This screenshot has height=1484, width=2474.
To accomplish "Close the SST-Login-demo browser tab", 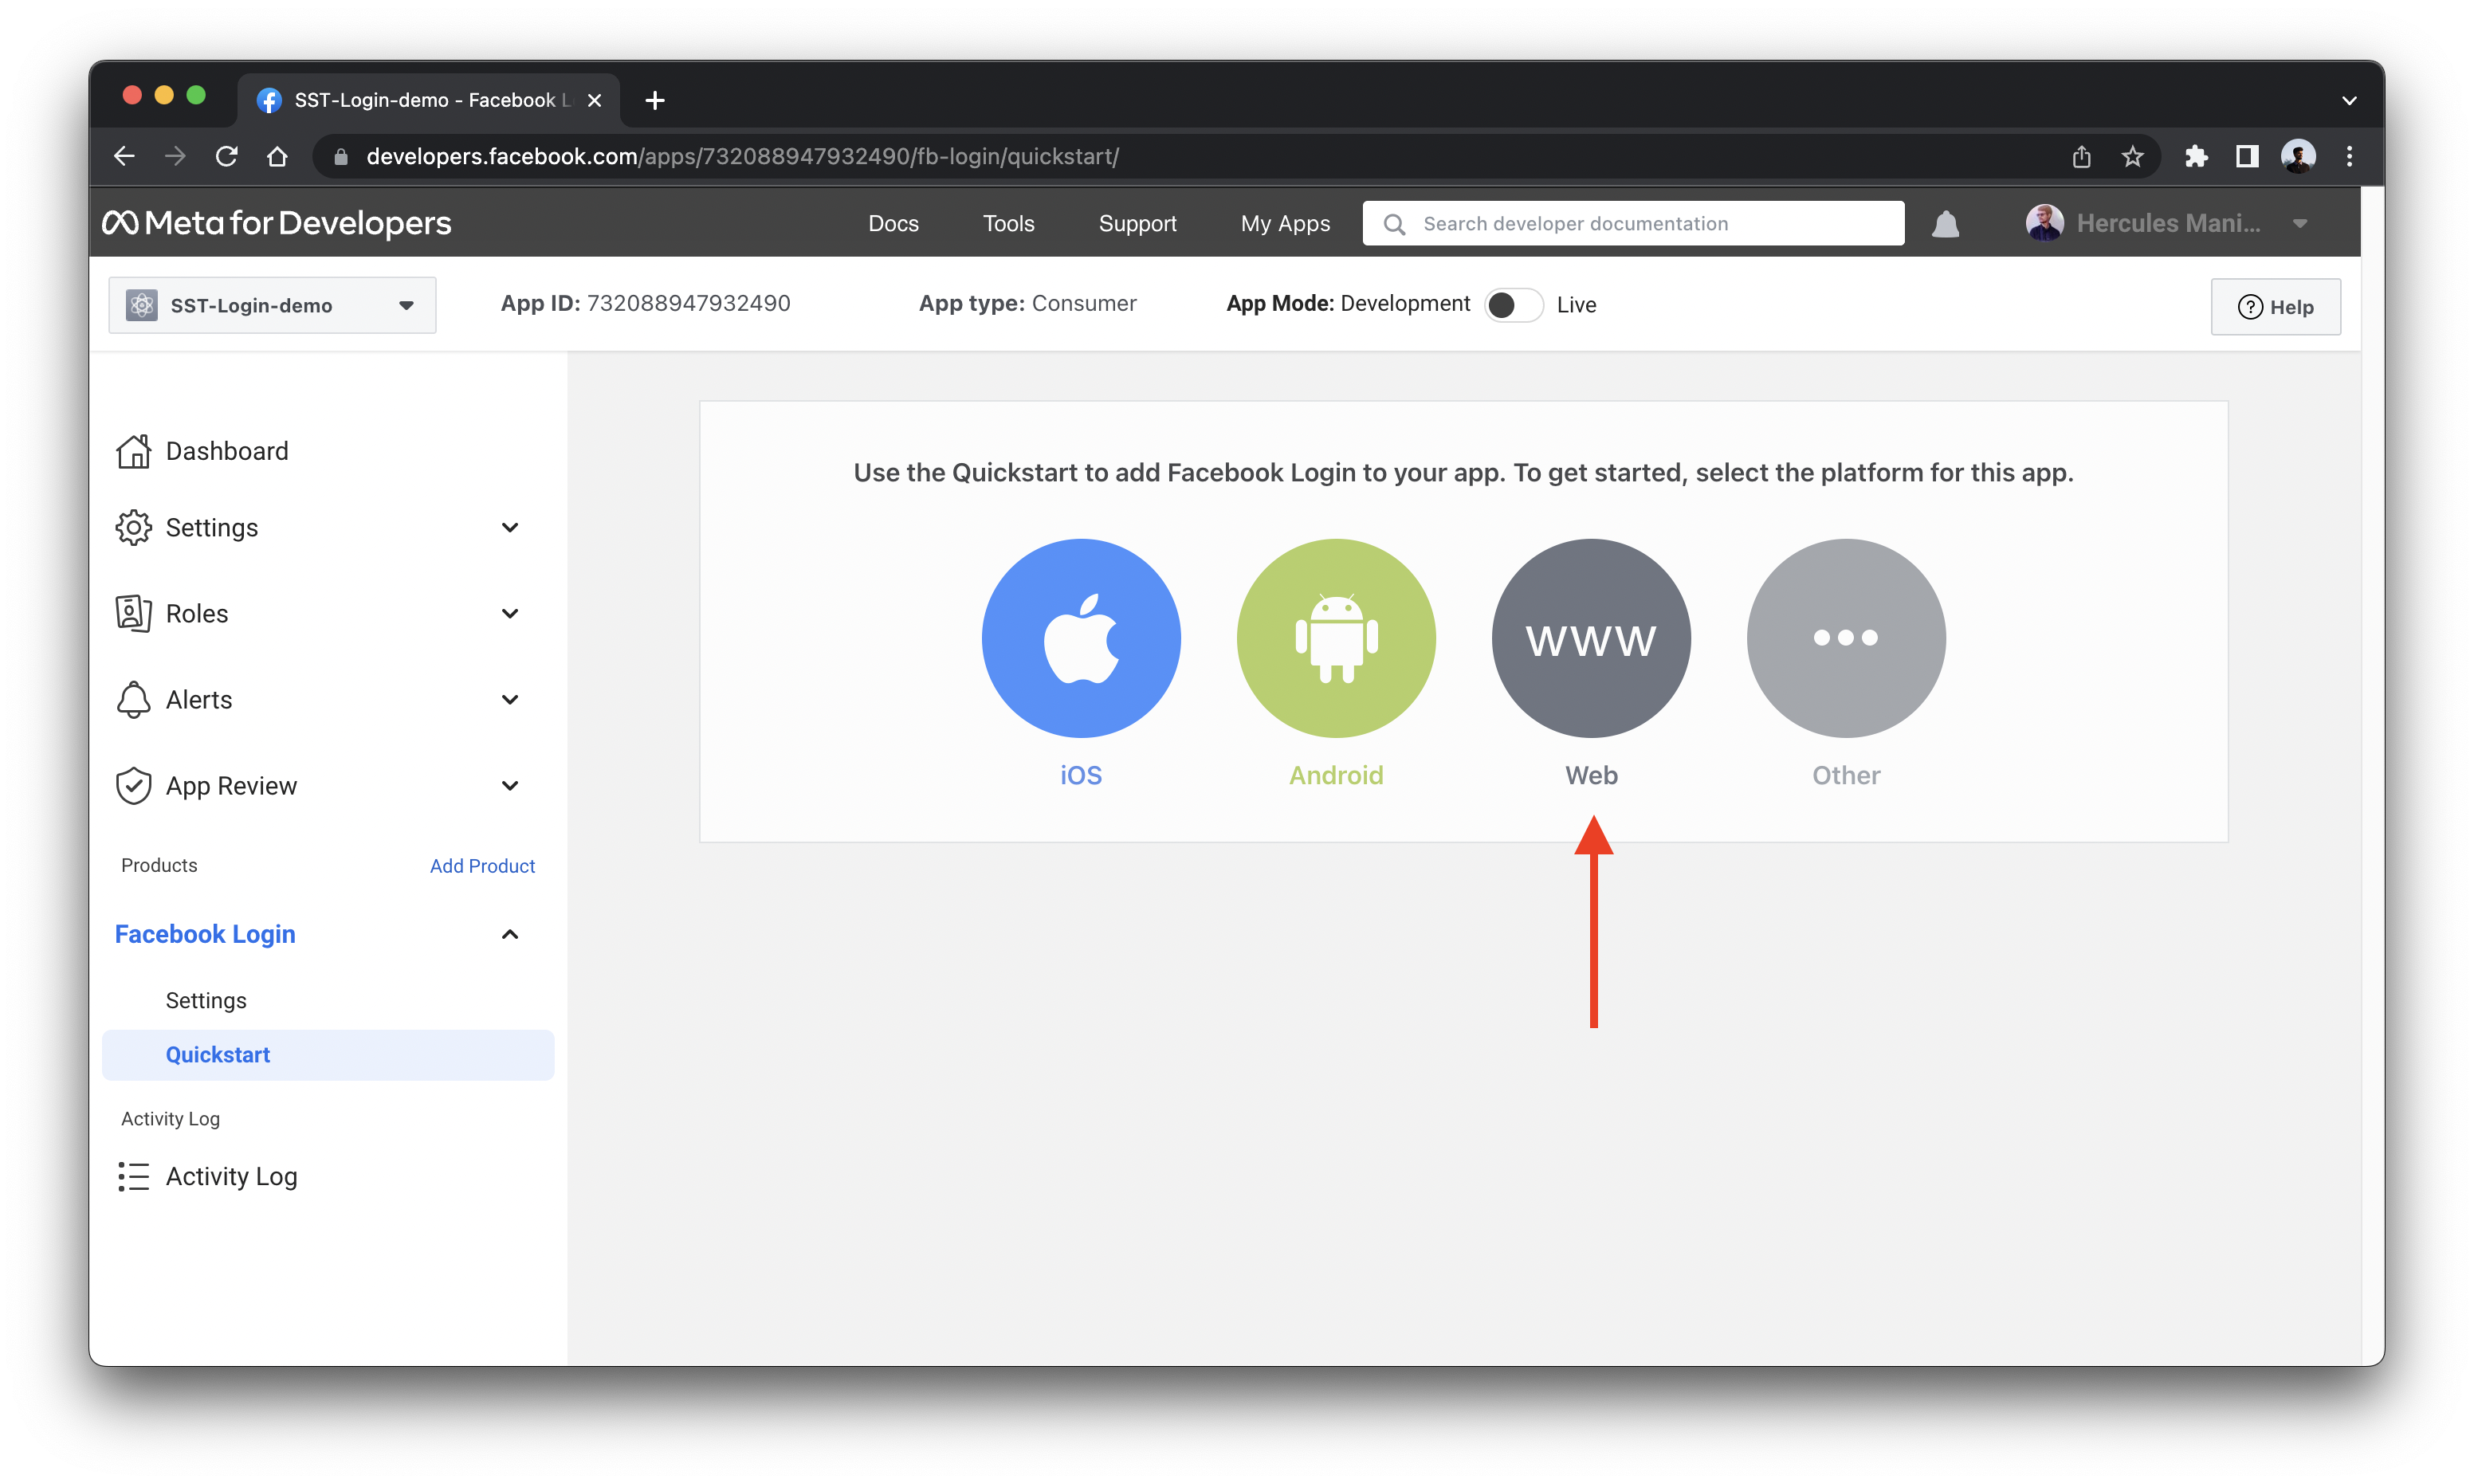I will [x=595, y=100].
